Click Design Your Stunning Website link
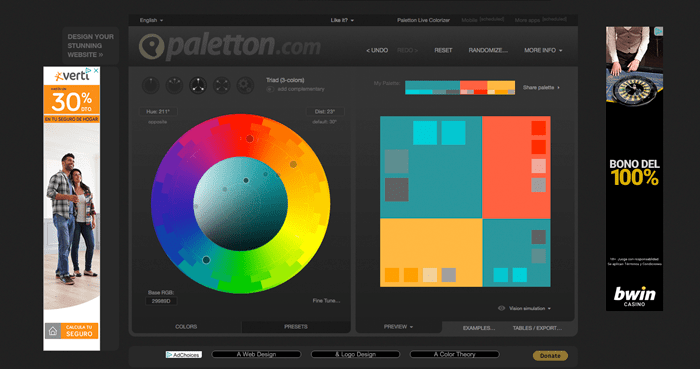700x369 pixels. pyautogui.click(x=91, y=46)
